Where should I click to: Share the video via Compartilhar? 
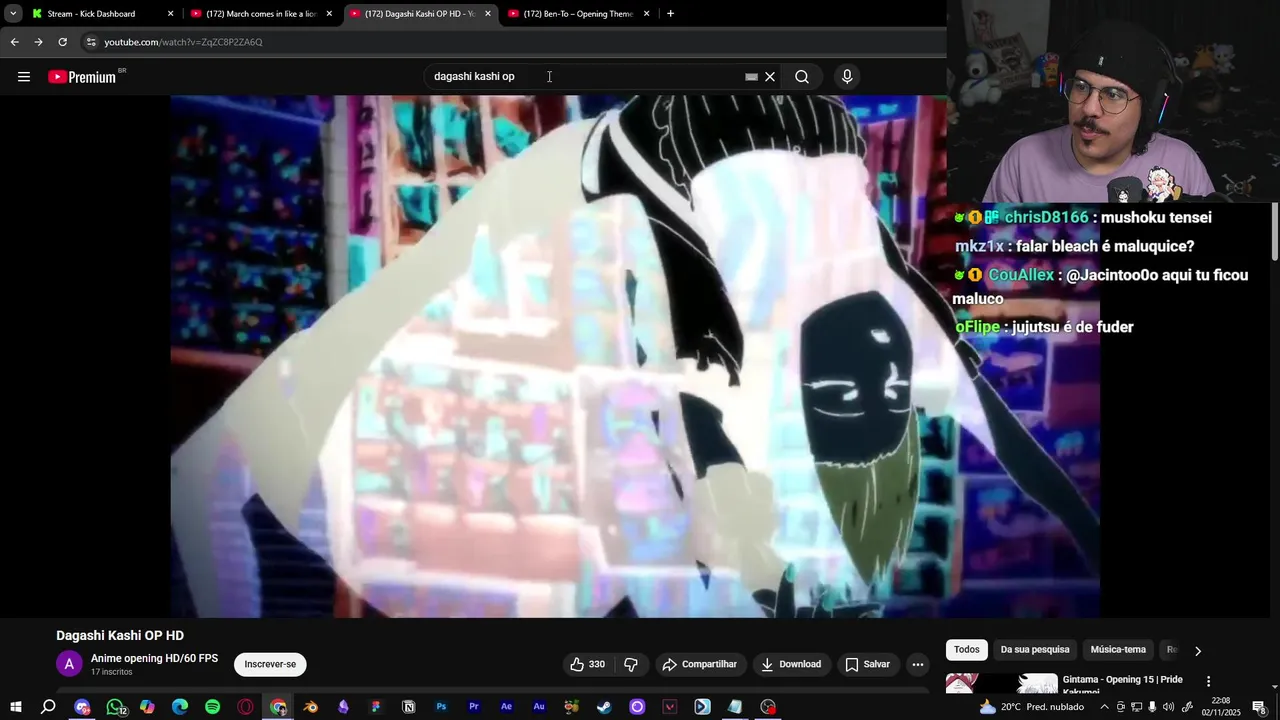tap(700, 664)
